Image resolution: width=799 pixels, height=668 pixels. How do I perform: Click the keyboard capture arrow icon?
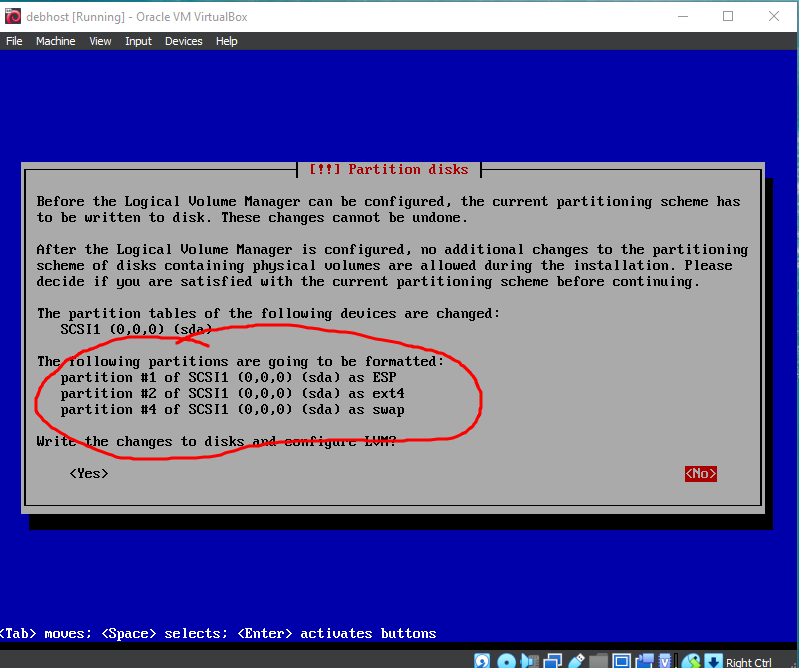pyautogui.click(x=713, y=661)
